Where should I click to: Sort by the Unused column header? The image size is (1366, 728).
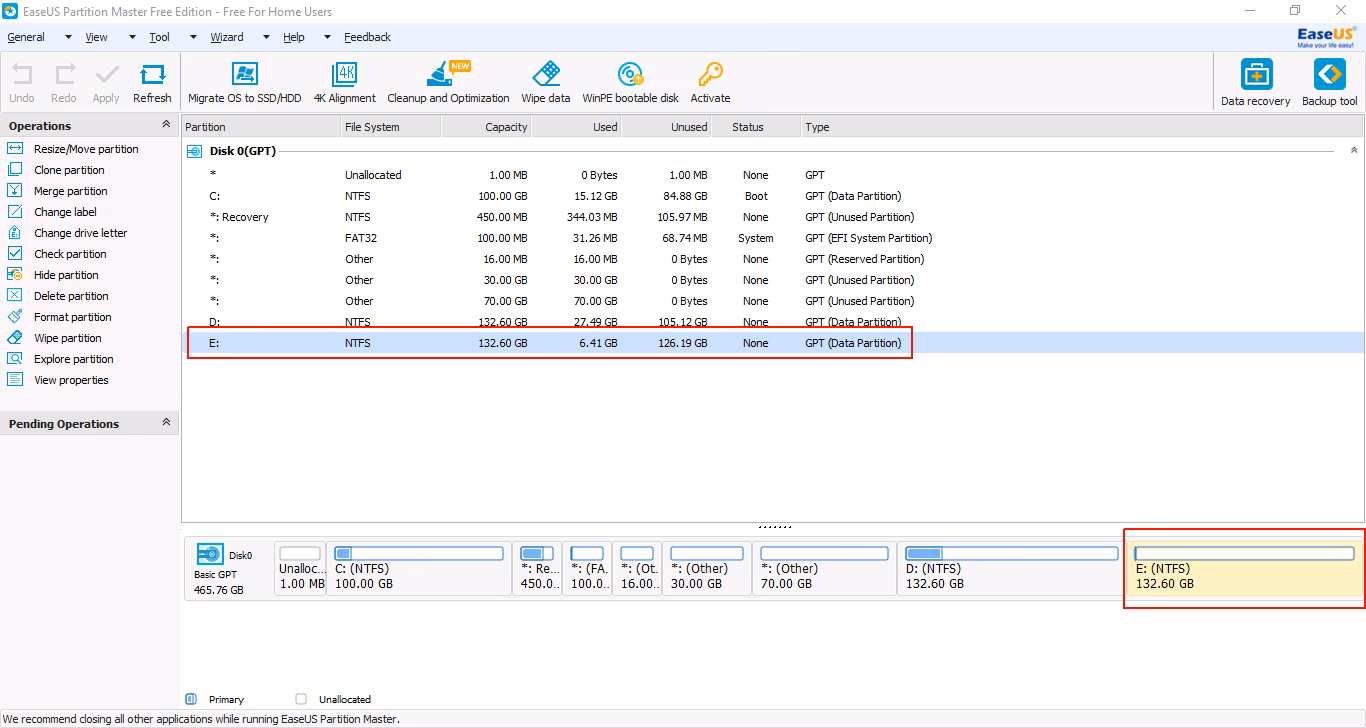tap(666, 127)
